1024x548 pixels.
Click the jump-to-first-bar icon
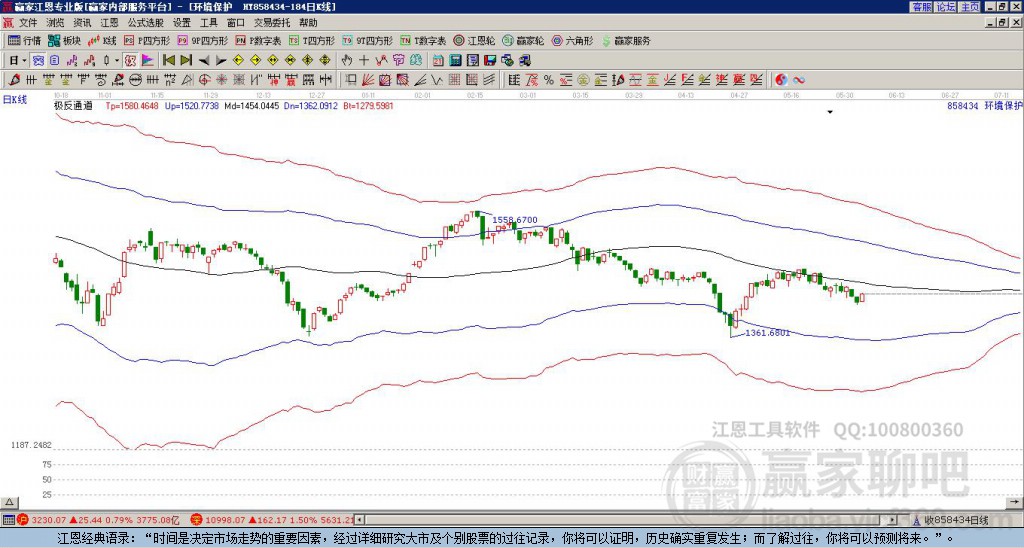pyautogui.click(x=168, y=60)
